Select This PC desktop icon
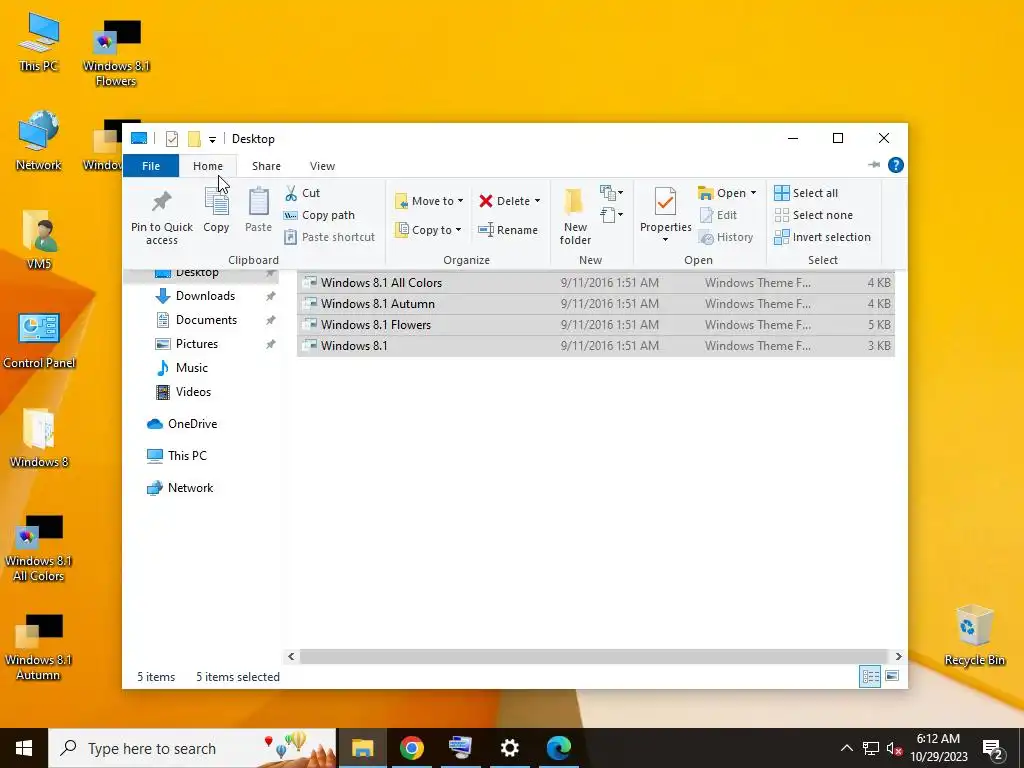 [x=39, y=42]
